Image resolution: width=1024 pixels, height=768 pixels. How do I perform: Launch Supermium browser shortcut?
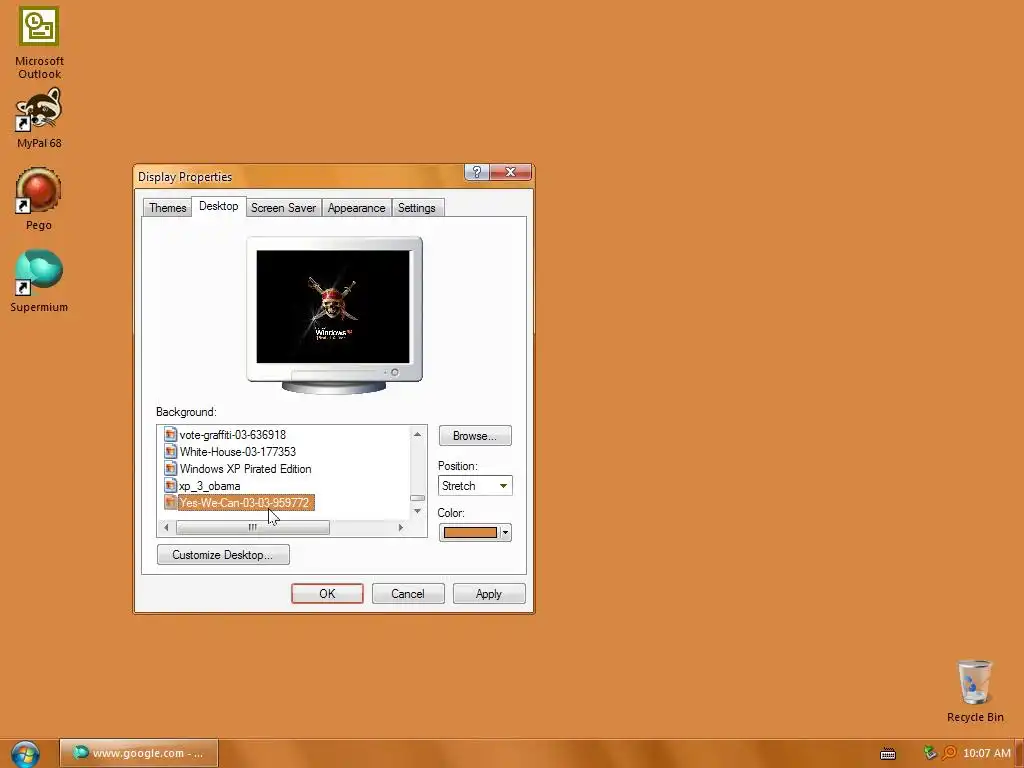click(x=39, y=281)
